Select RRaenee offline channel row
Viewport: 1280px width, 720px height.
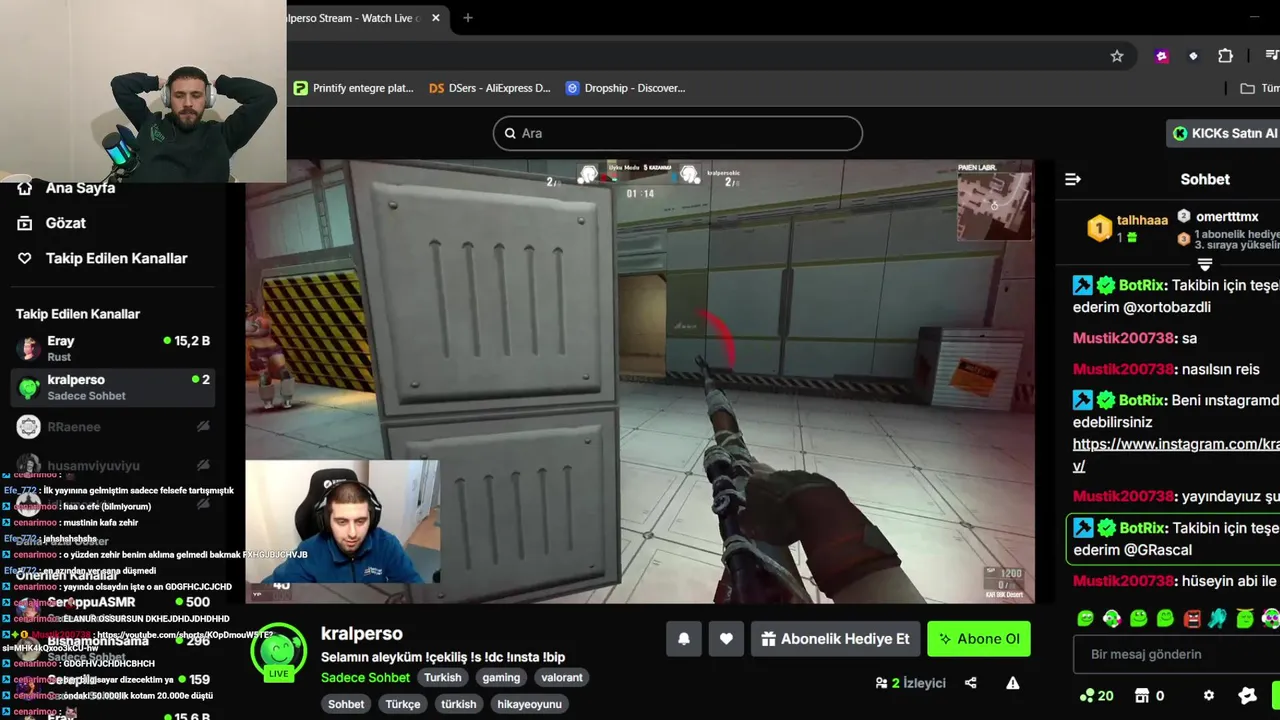pyautogui.click(x=112, y=427)
